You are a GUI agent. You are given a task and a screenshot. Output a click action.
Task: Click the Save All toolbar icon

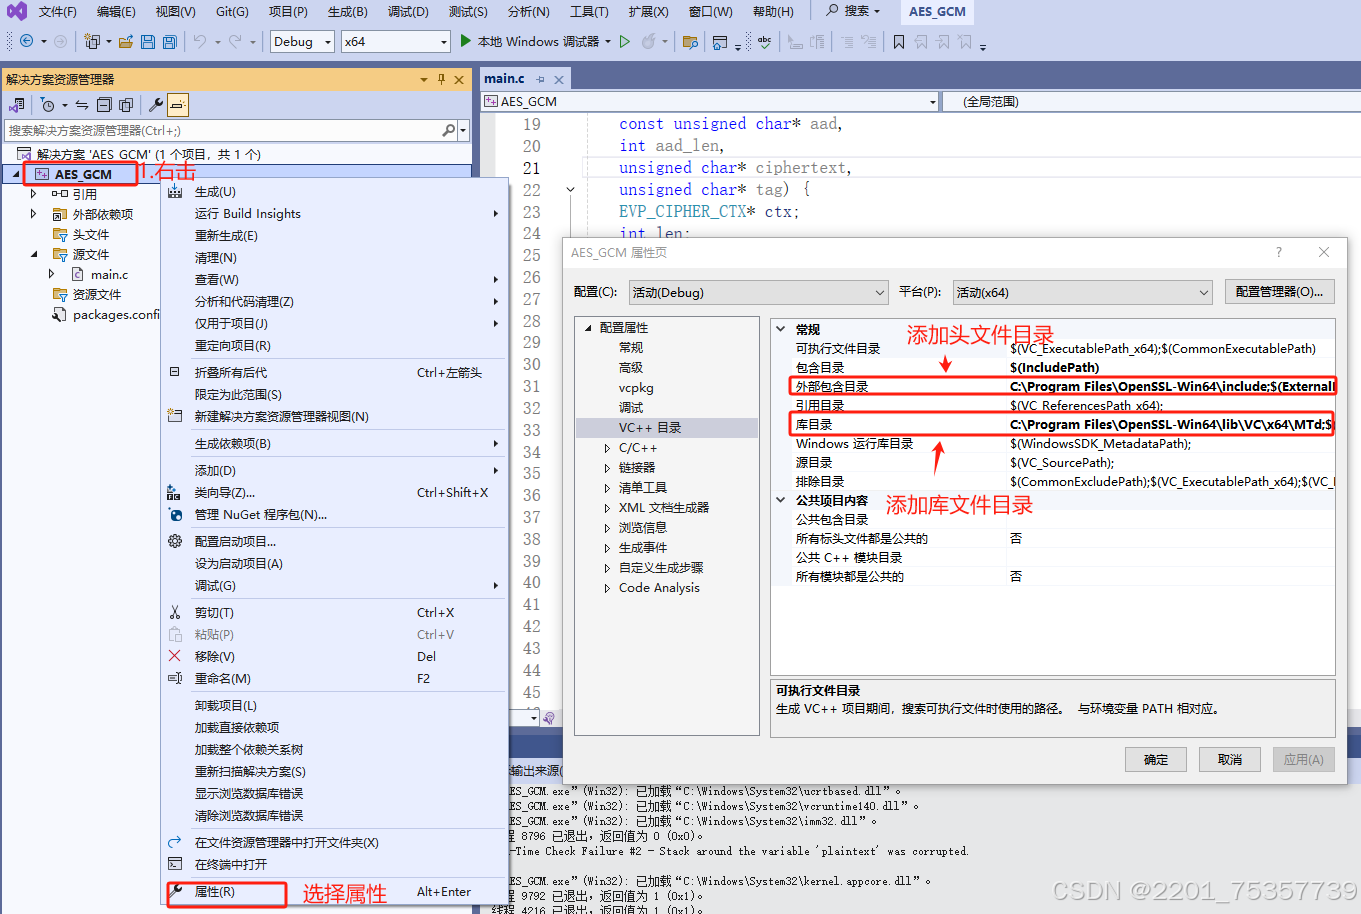pos(168,41)
